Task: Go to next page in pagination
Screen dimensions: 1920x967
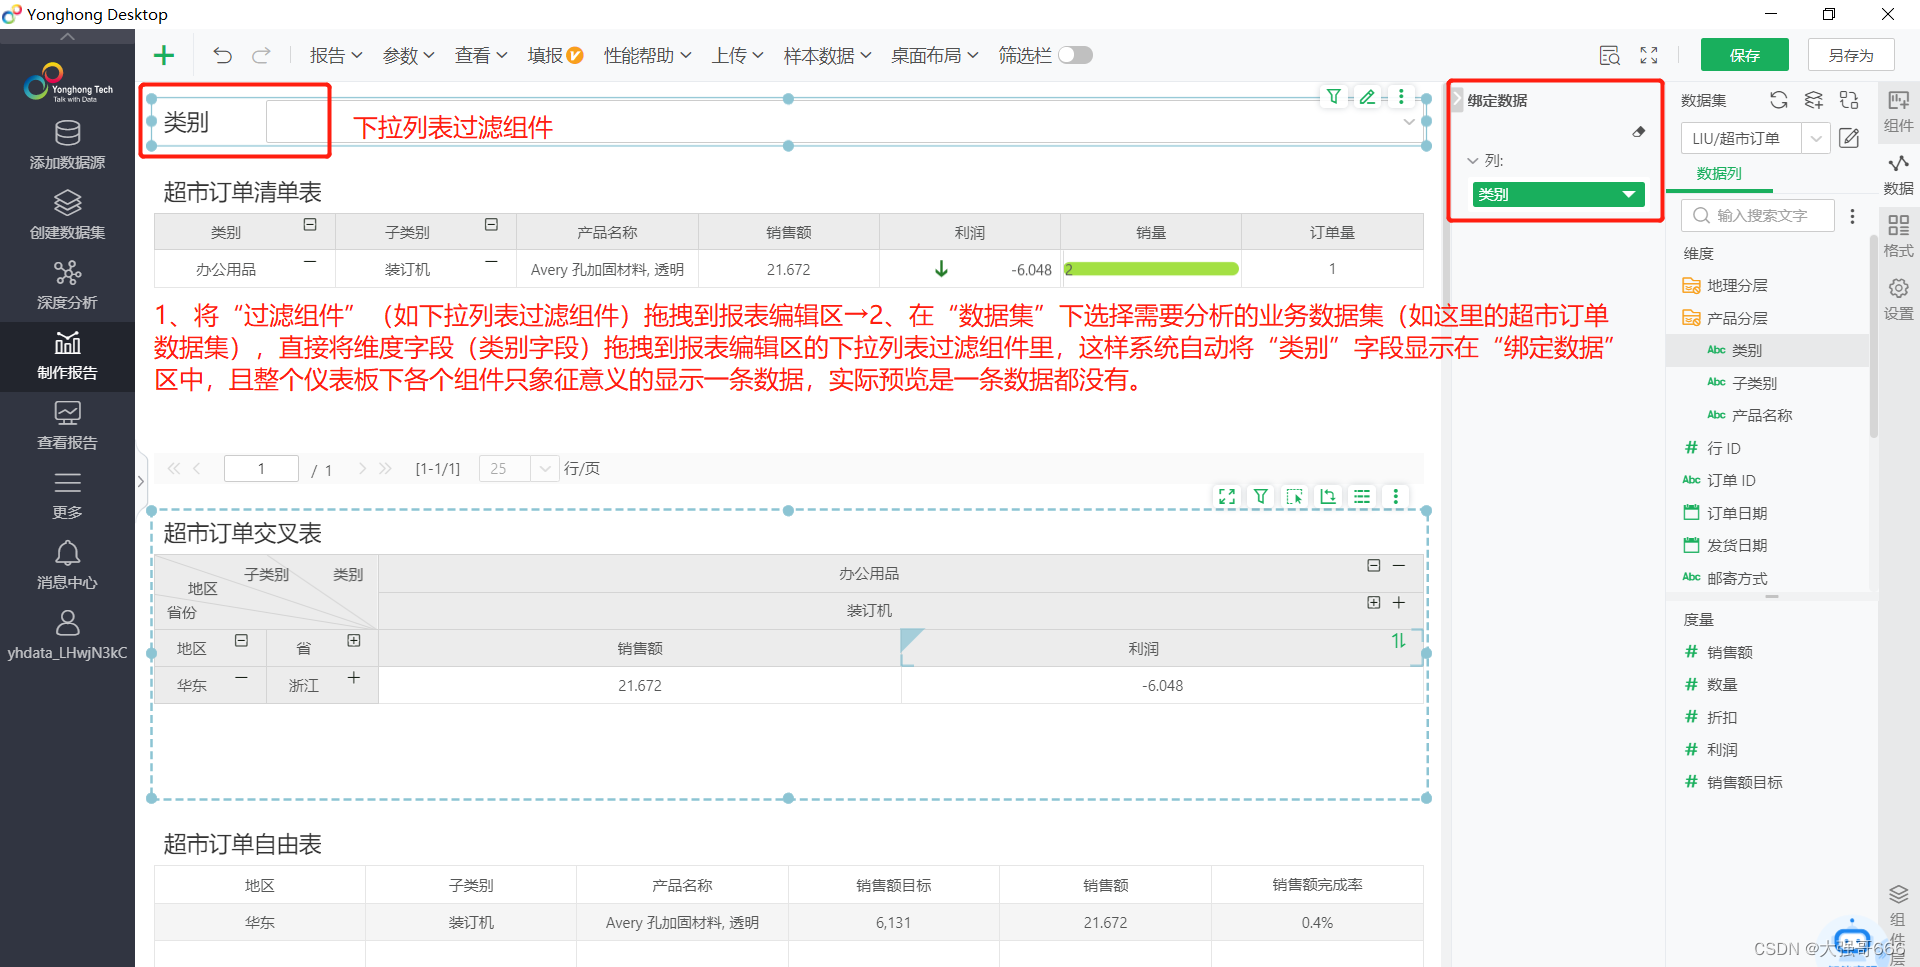Action: pos(362,468)
